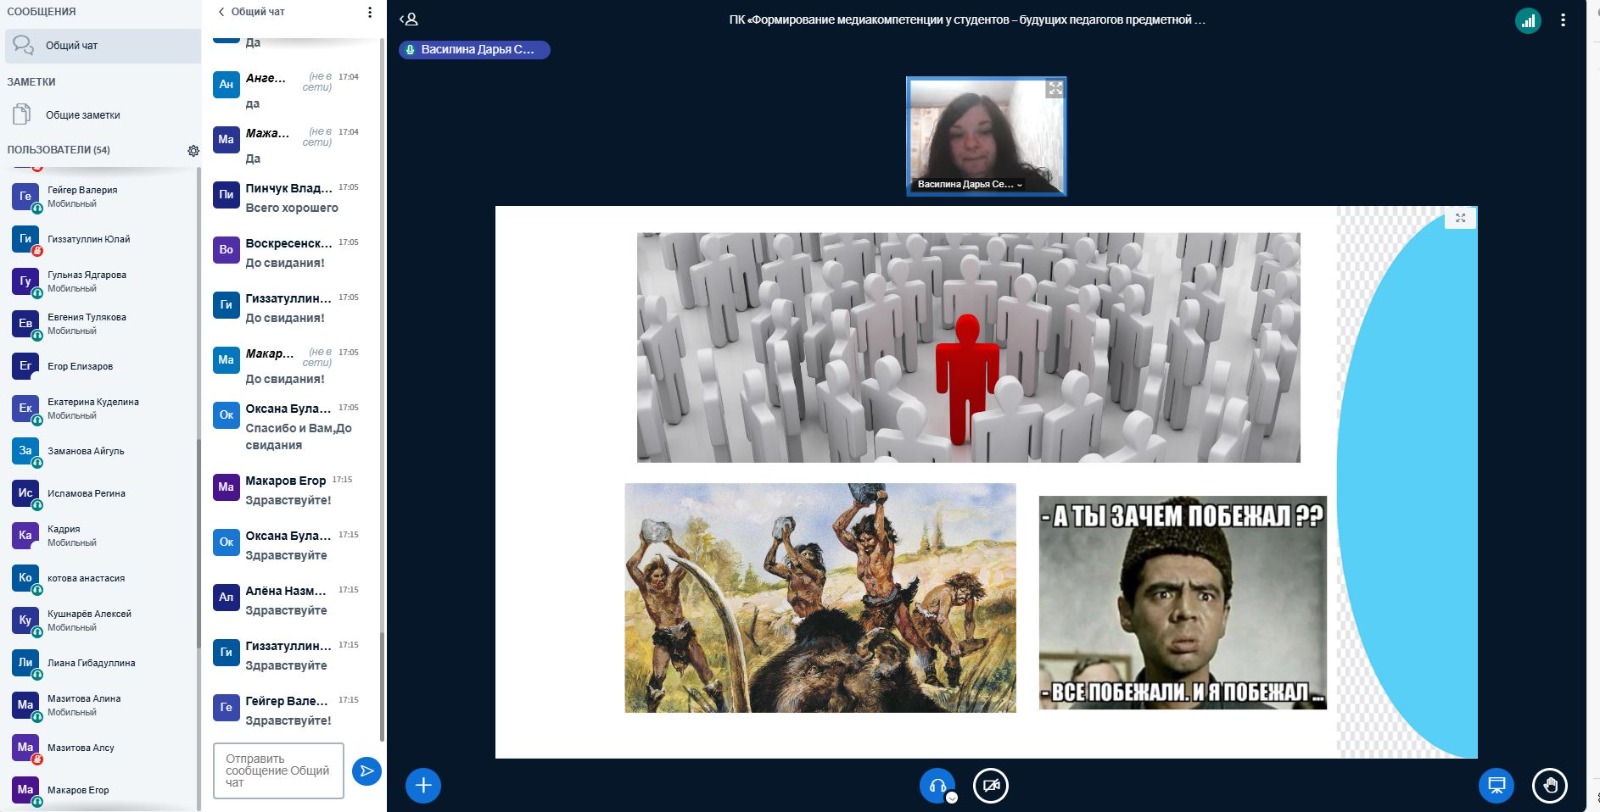The height and width of the screenshot is (812, 1600).
Task: Send the chat message with arrow button
Action: tap(367, 771)
